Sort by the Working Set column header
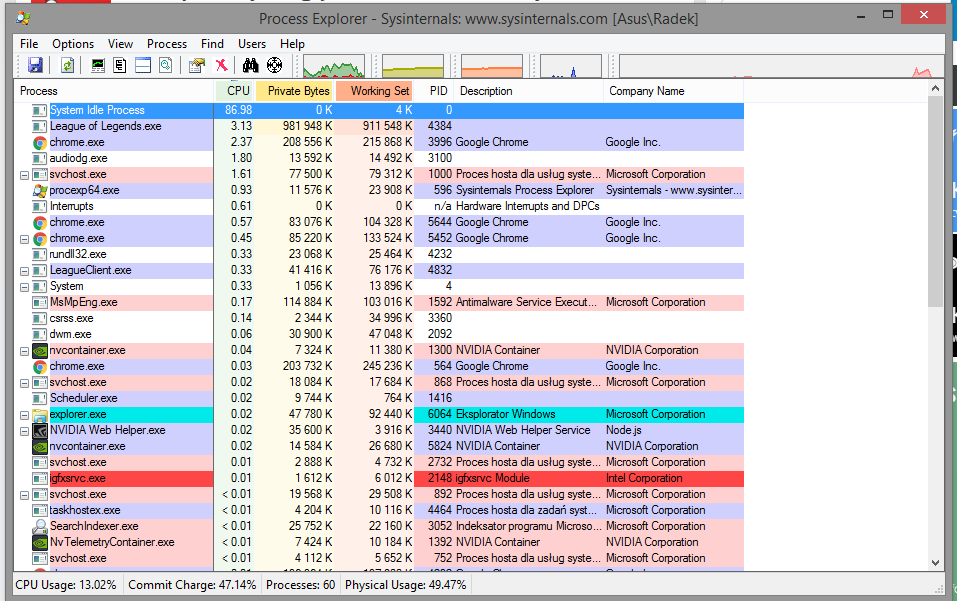Viewport: 957px width, 601px height. coord(374,91)
